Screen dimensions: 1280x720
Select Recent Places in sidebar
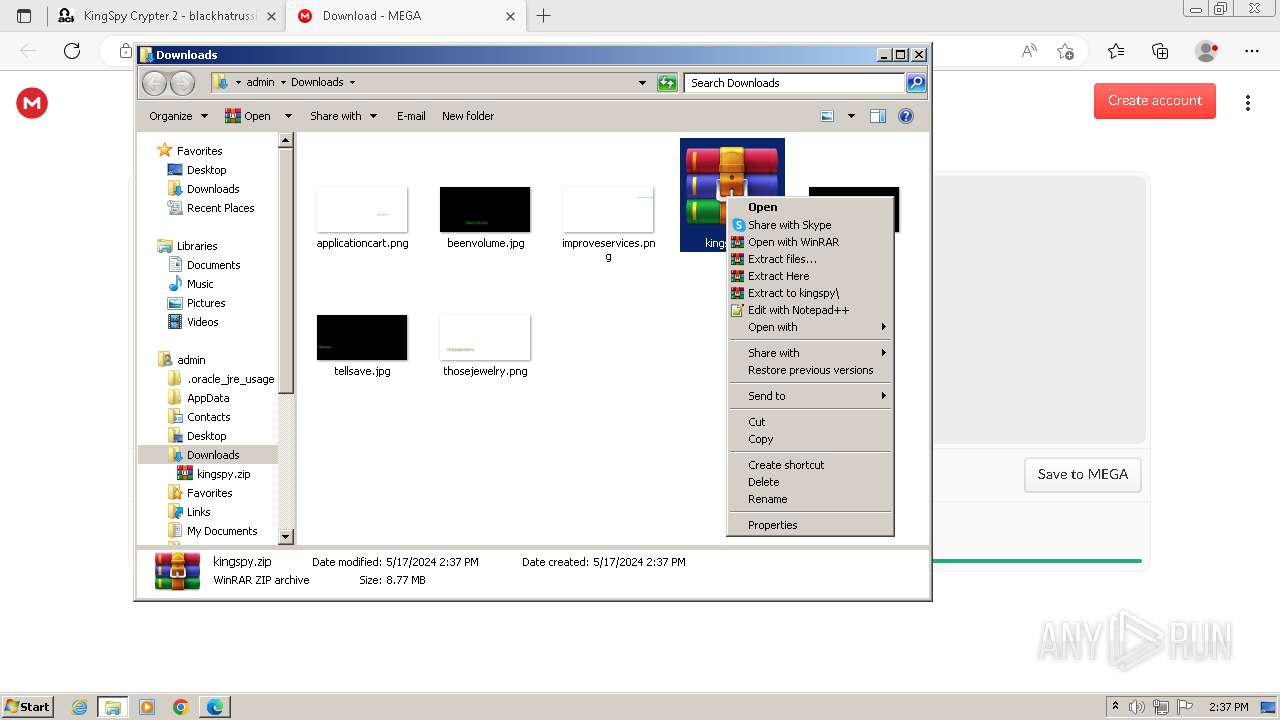pyautogui.click(x=220, y=208)
